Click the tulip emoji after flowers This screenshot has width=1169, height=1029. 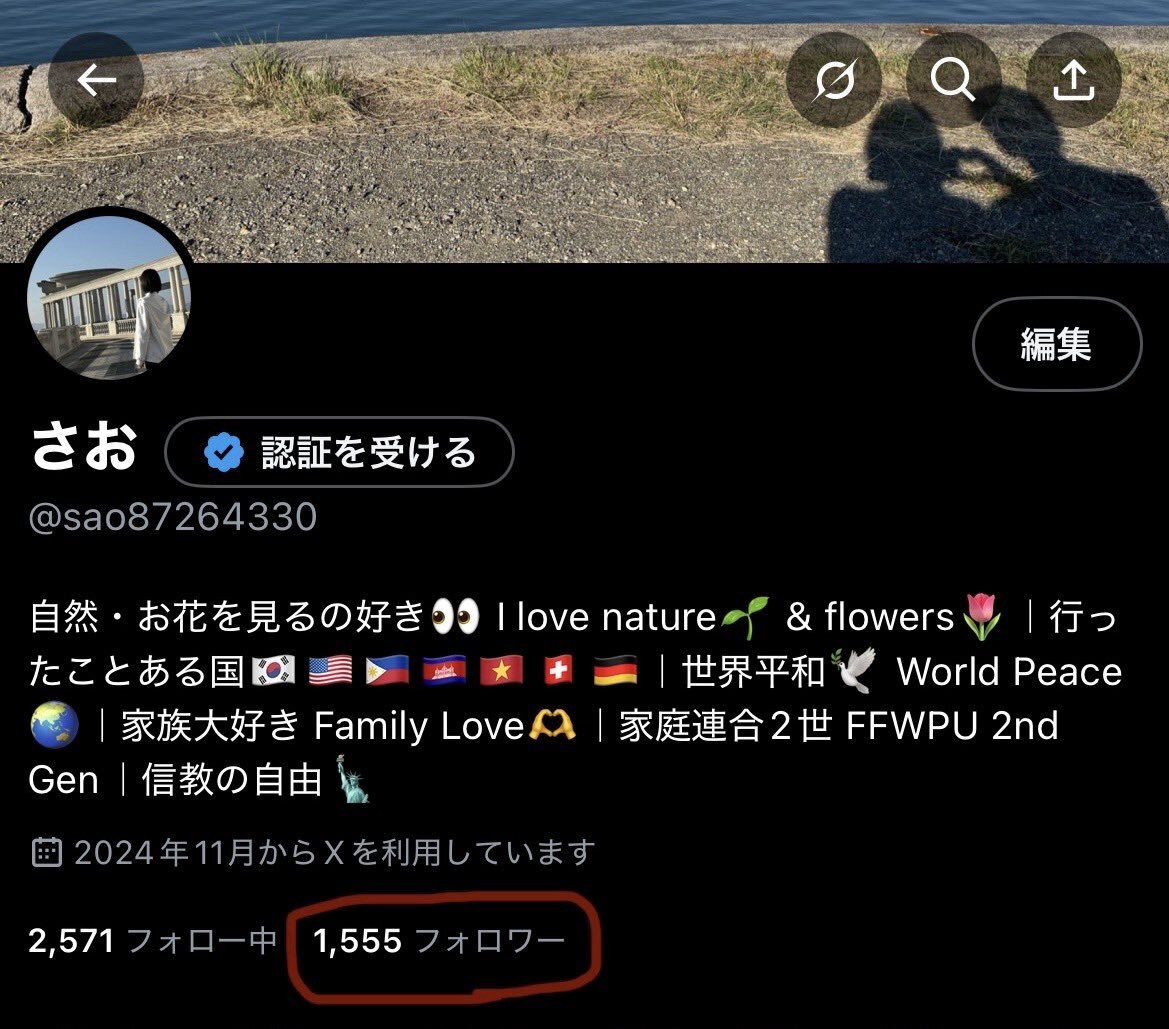pos(982,617)
